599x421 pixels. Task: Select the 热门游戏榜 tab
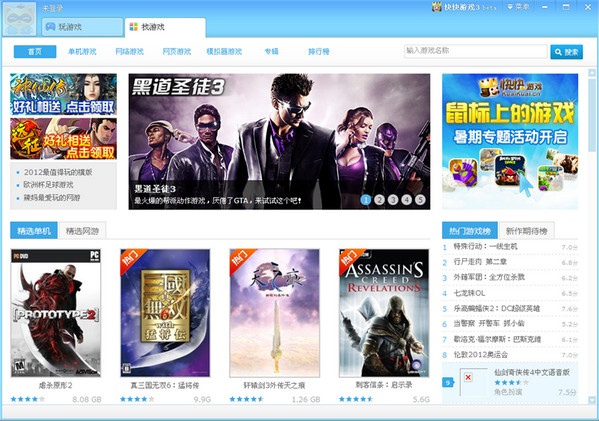pos(470,231)
